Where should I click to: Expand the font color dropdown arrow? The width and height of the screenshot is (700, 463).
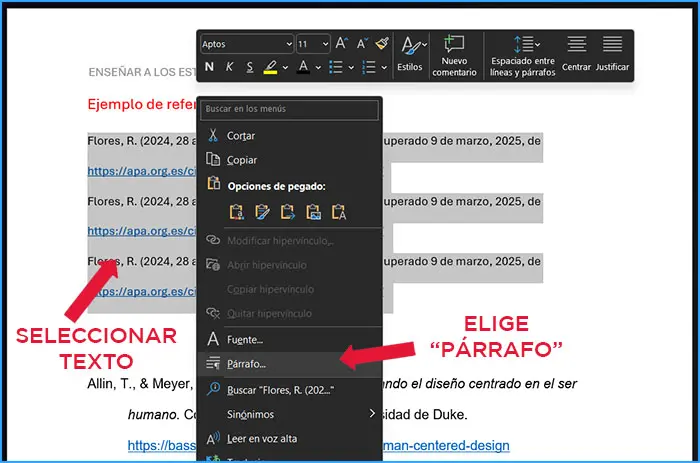tap(318, 68)
